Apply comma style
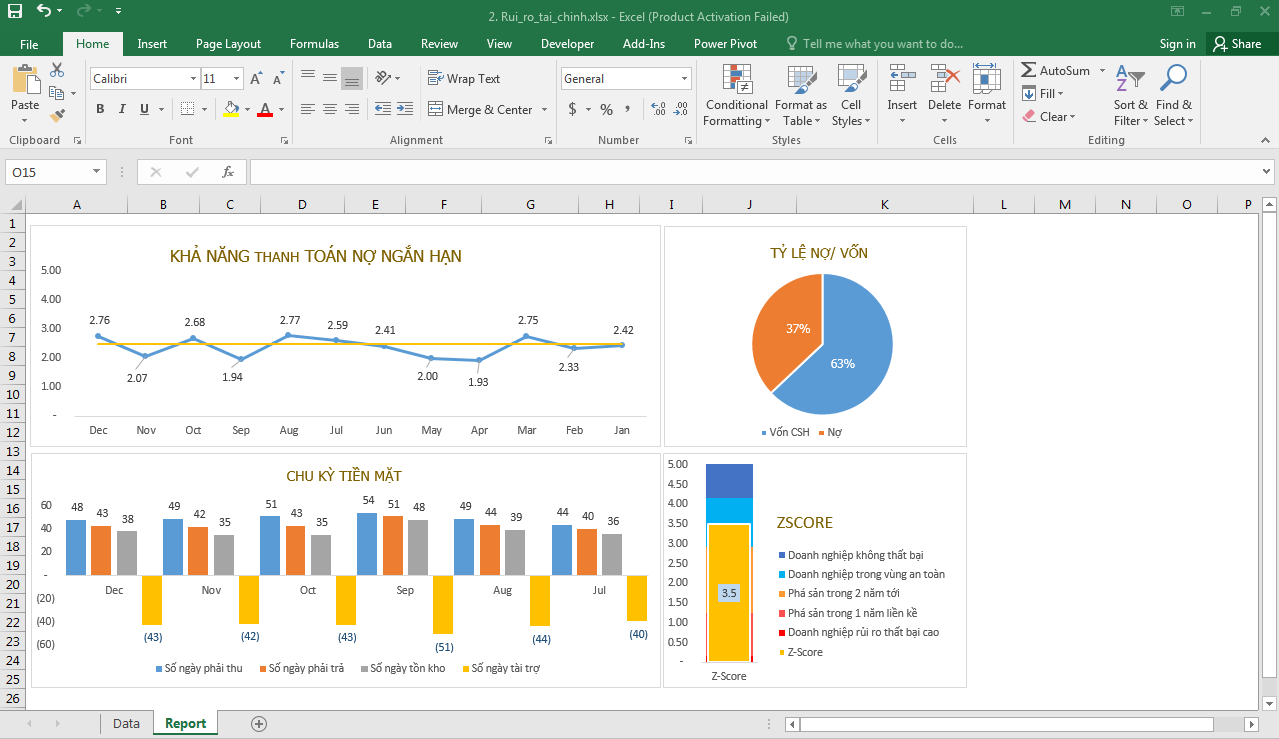This screenshot has width=1279, height=739. 628,109
